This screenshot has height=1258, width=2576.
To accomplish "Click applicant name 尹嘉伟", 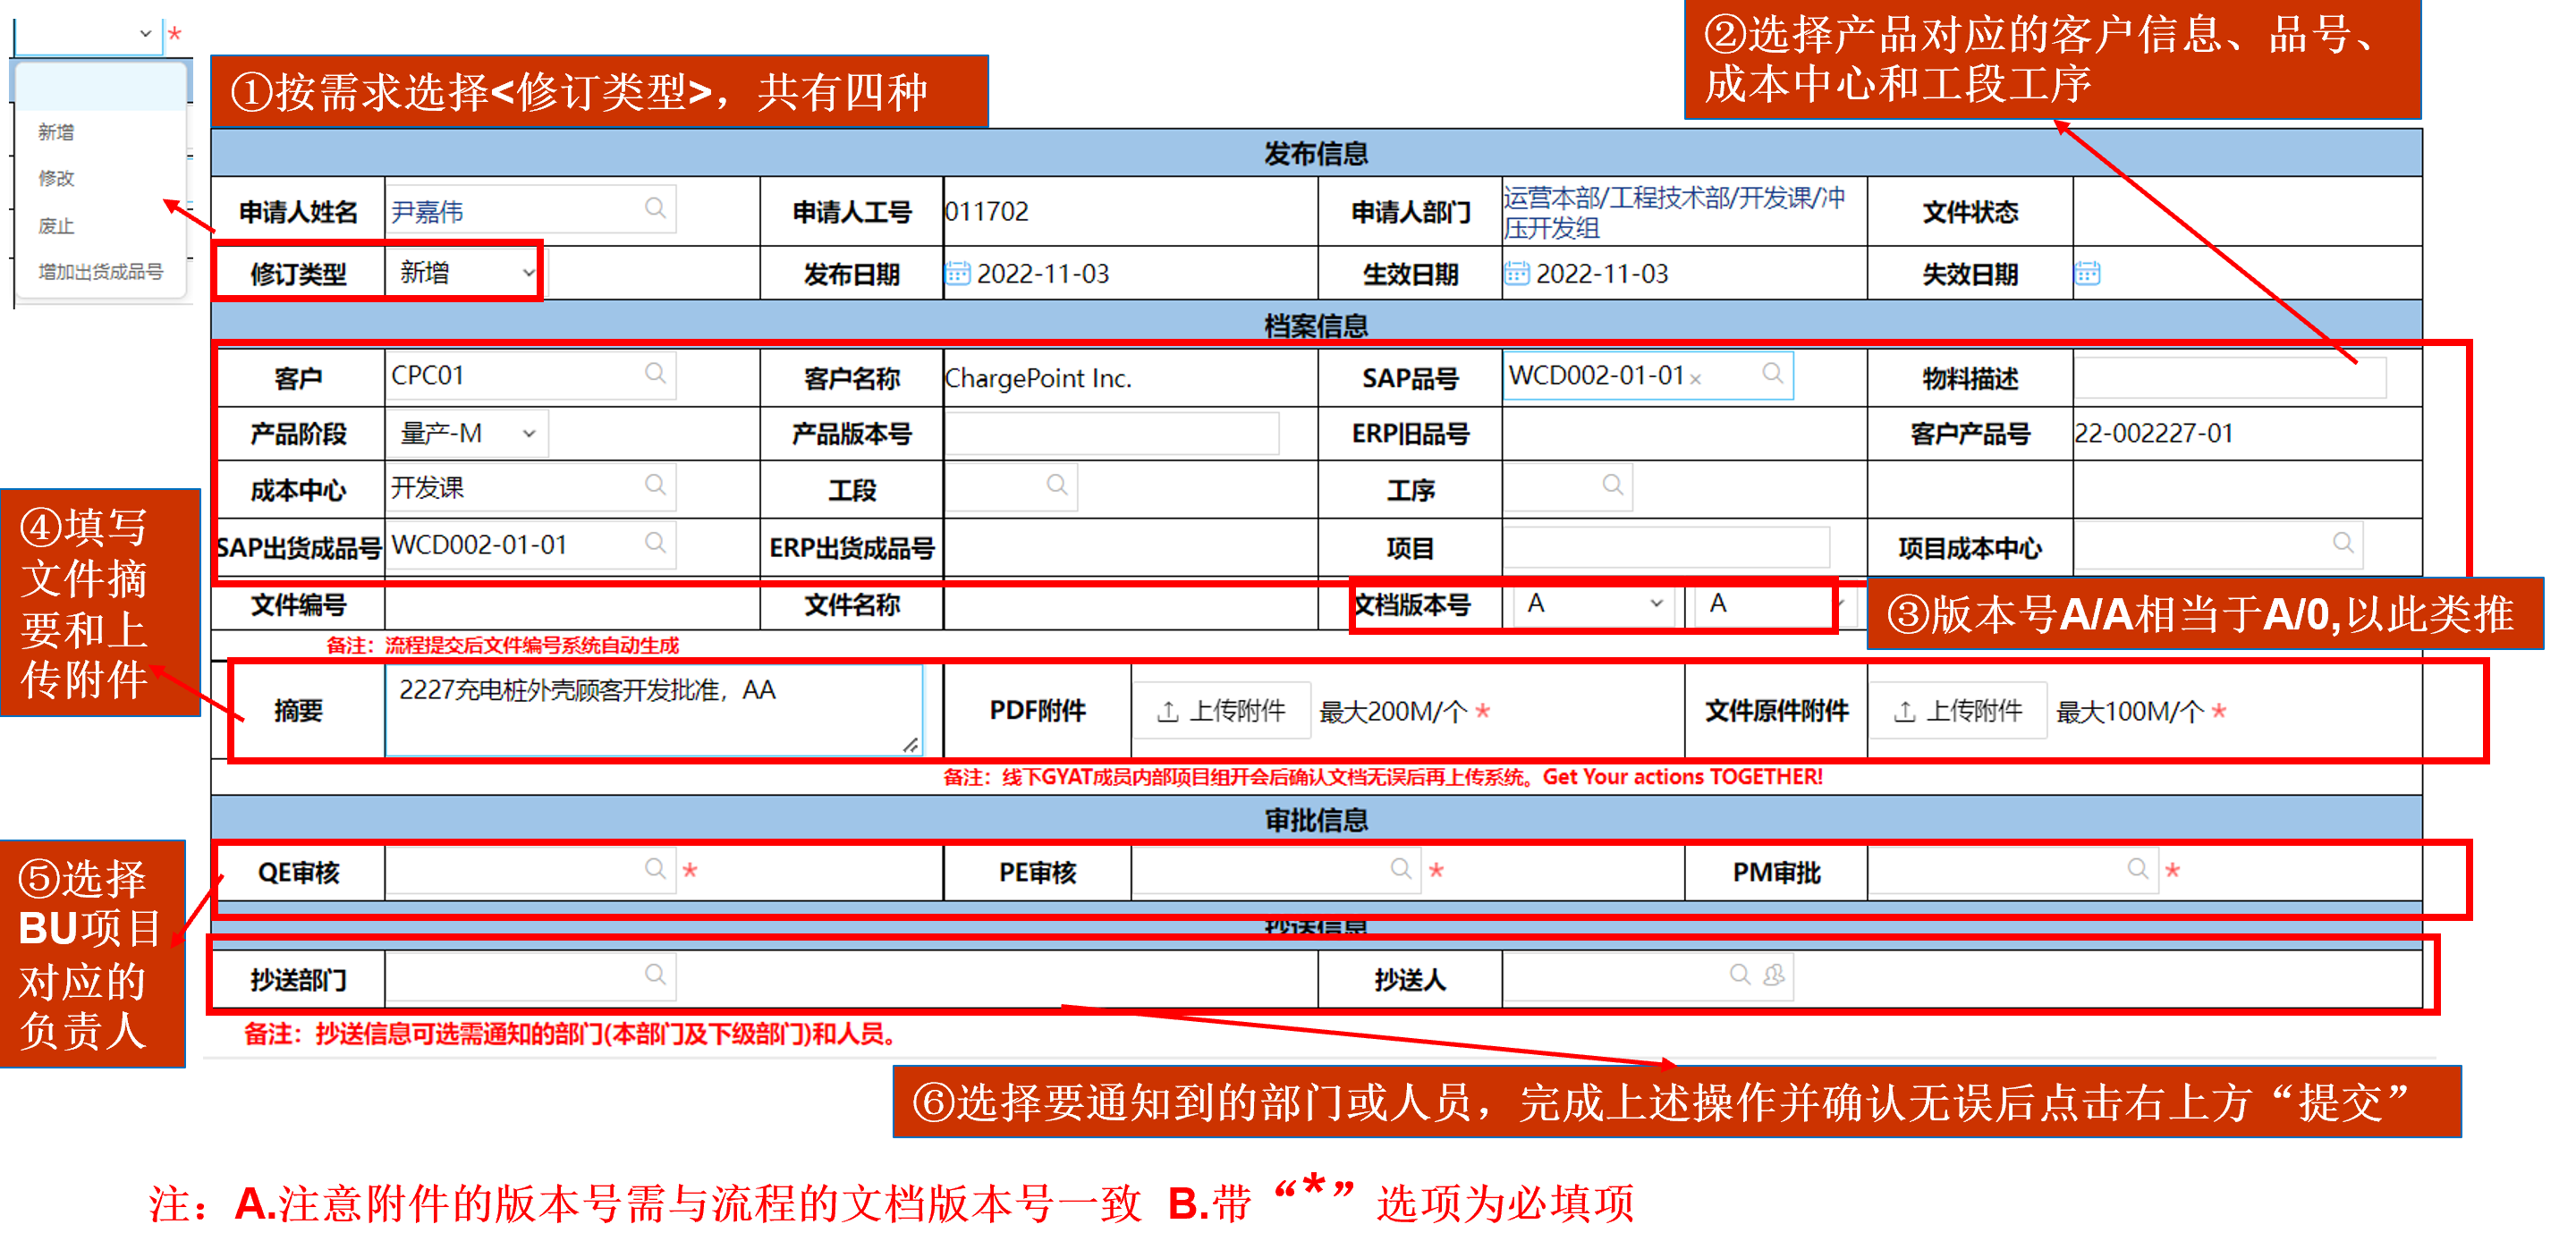I will (427, 211).
